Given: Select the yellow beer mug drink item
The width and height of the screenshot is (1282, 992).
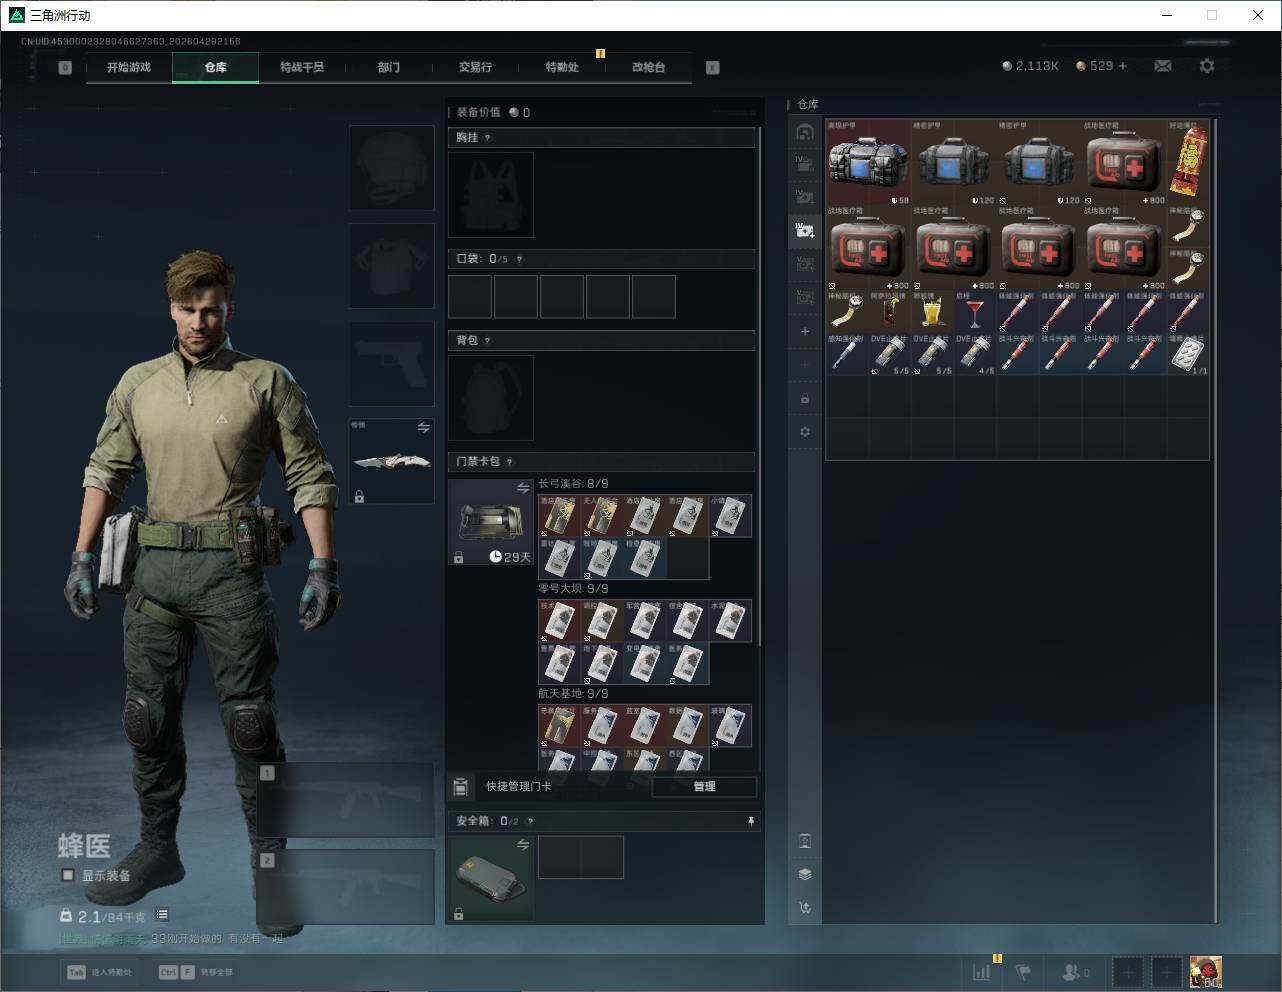Looking at the screenshot, I should coord(932,312).
